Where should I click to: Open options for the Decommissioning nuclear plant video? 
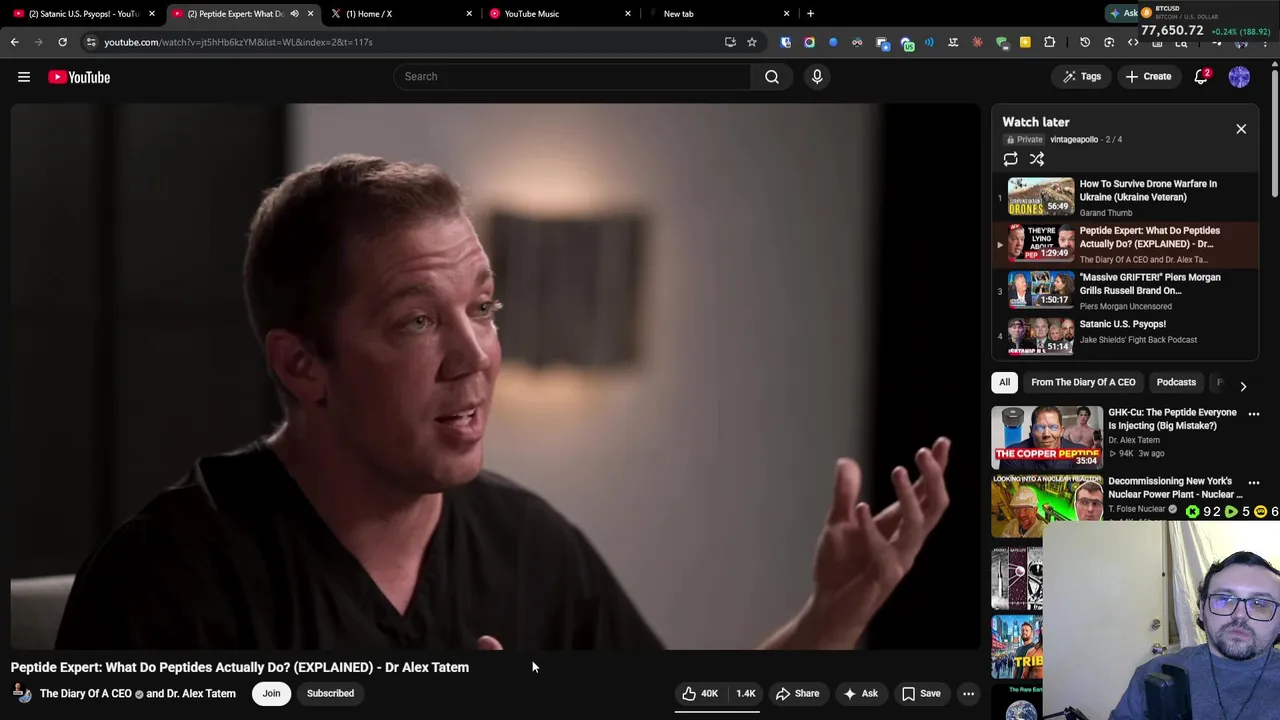(x=1254, y=483)
